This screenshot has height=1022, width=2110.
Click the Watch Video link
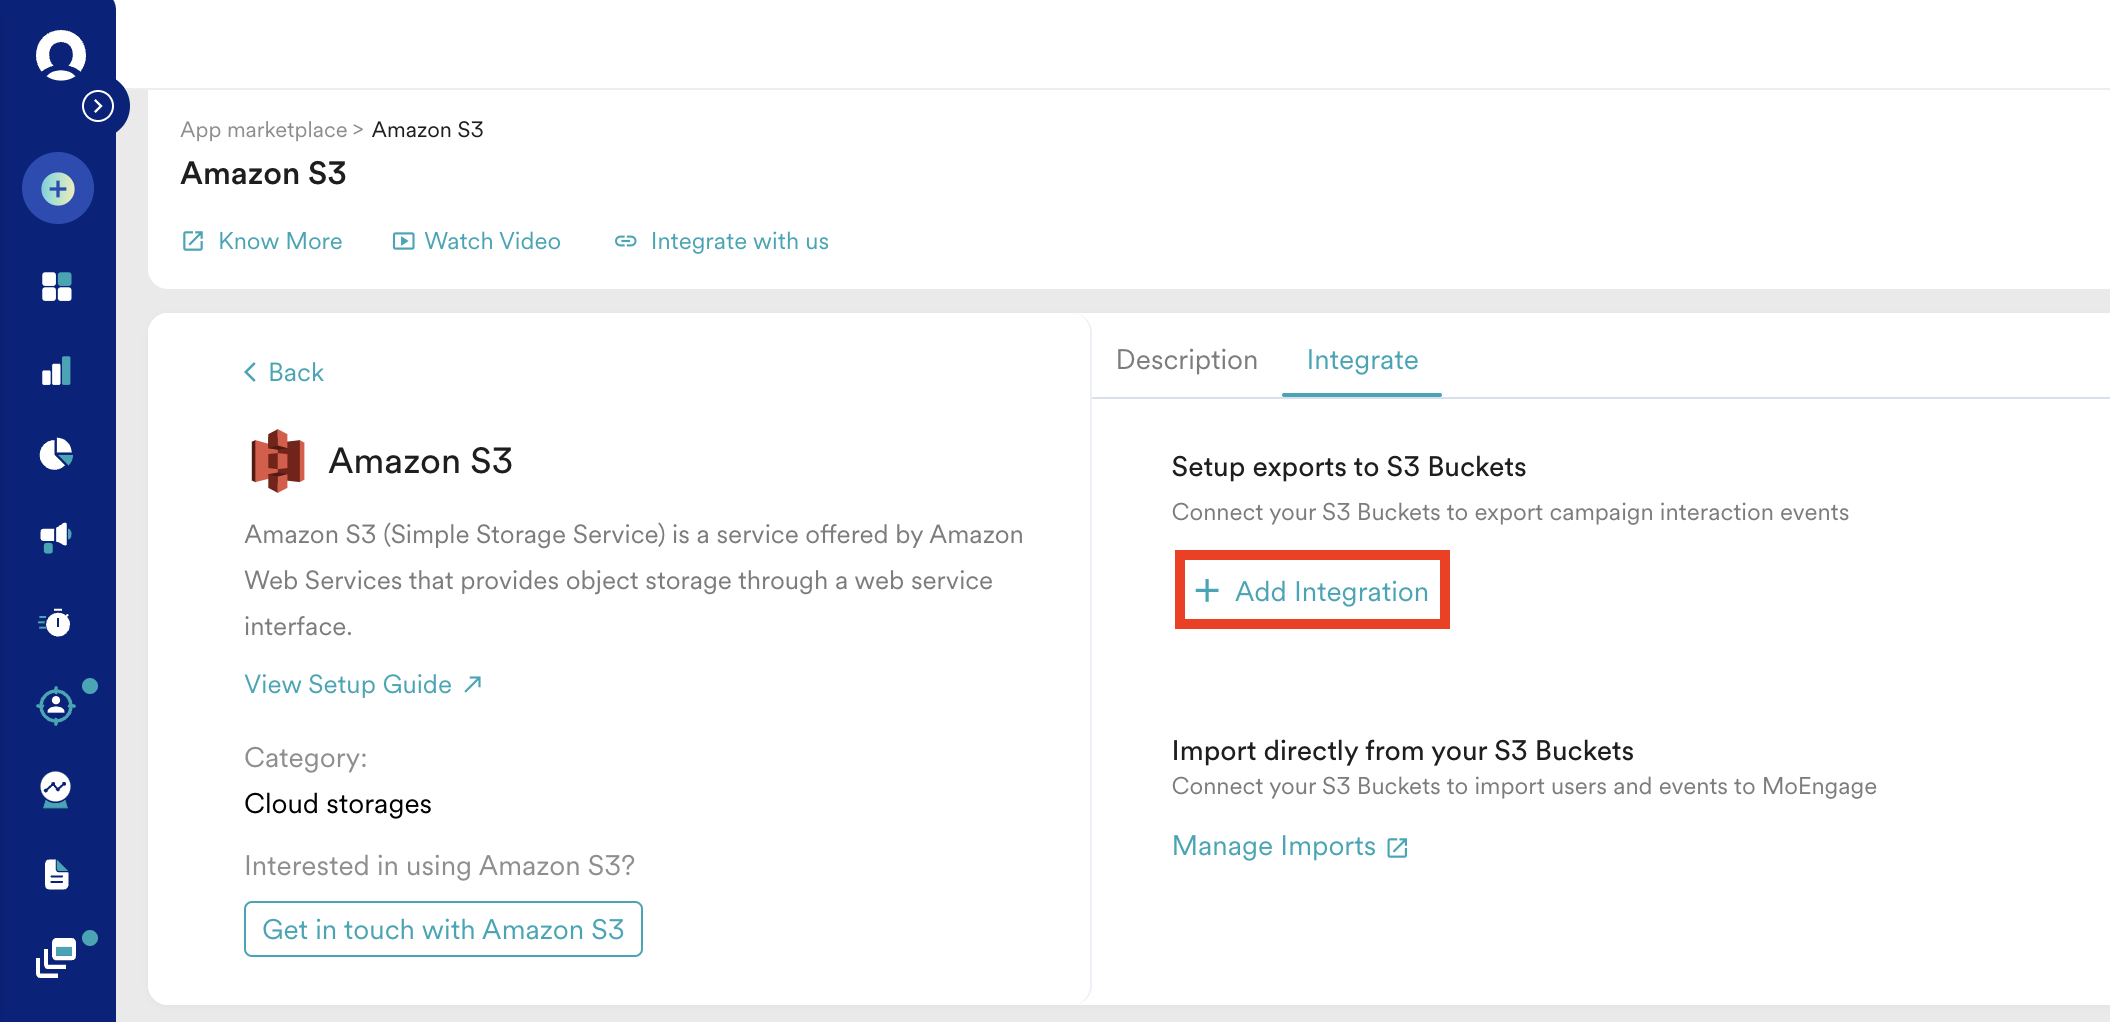point(477,241)
